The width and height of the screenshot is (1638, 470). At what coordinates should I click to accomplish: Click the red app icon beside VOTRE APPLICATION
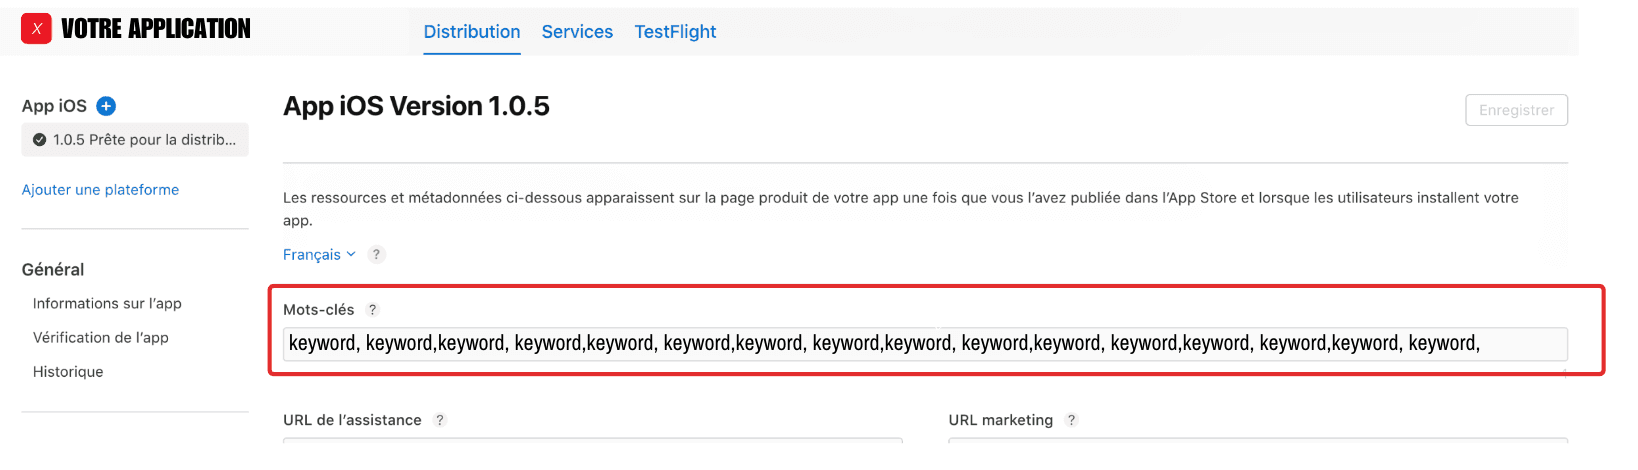coord(36,29)
